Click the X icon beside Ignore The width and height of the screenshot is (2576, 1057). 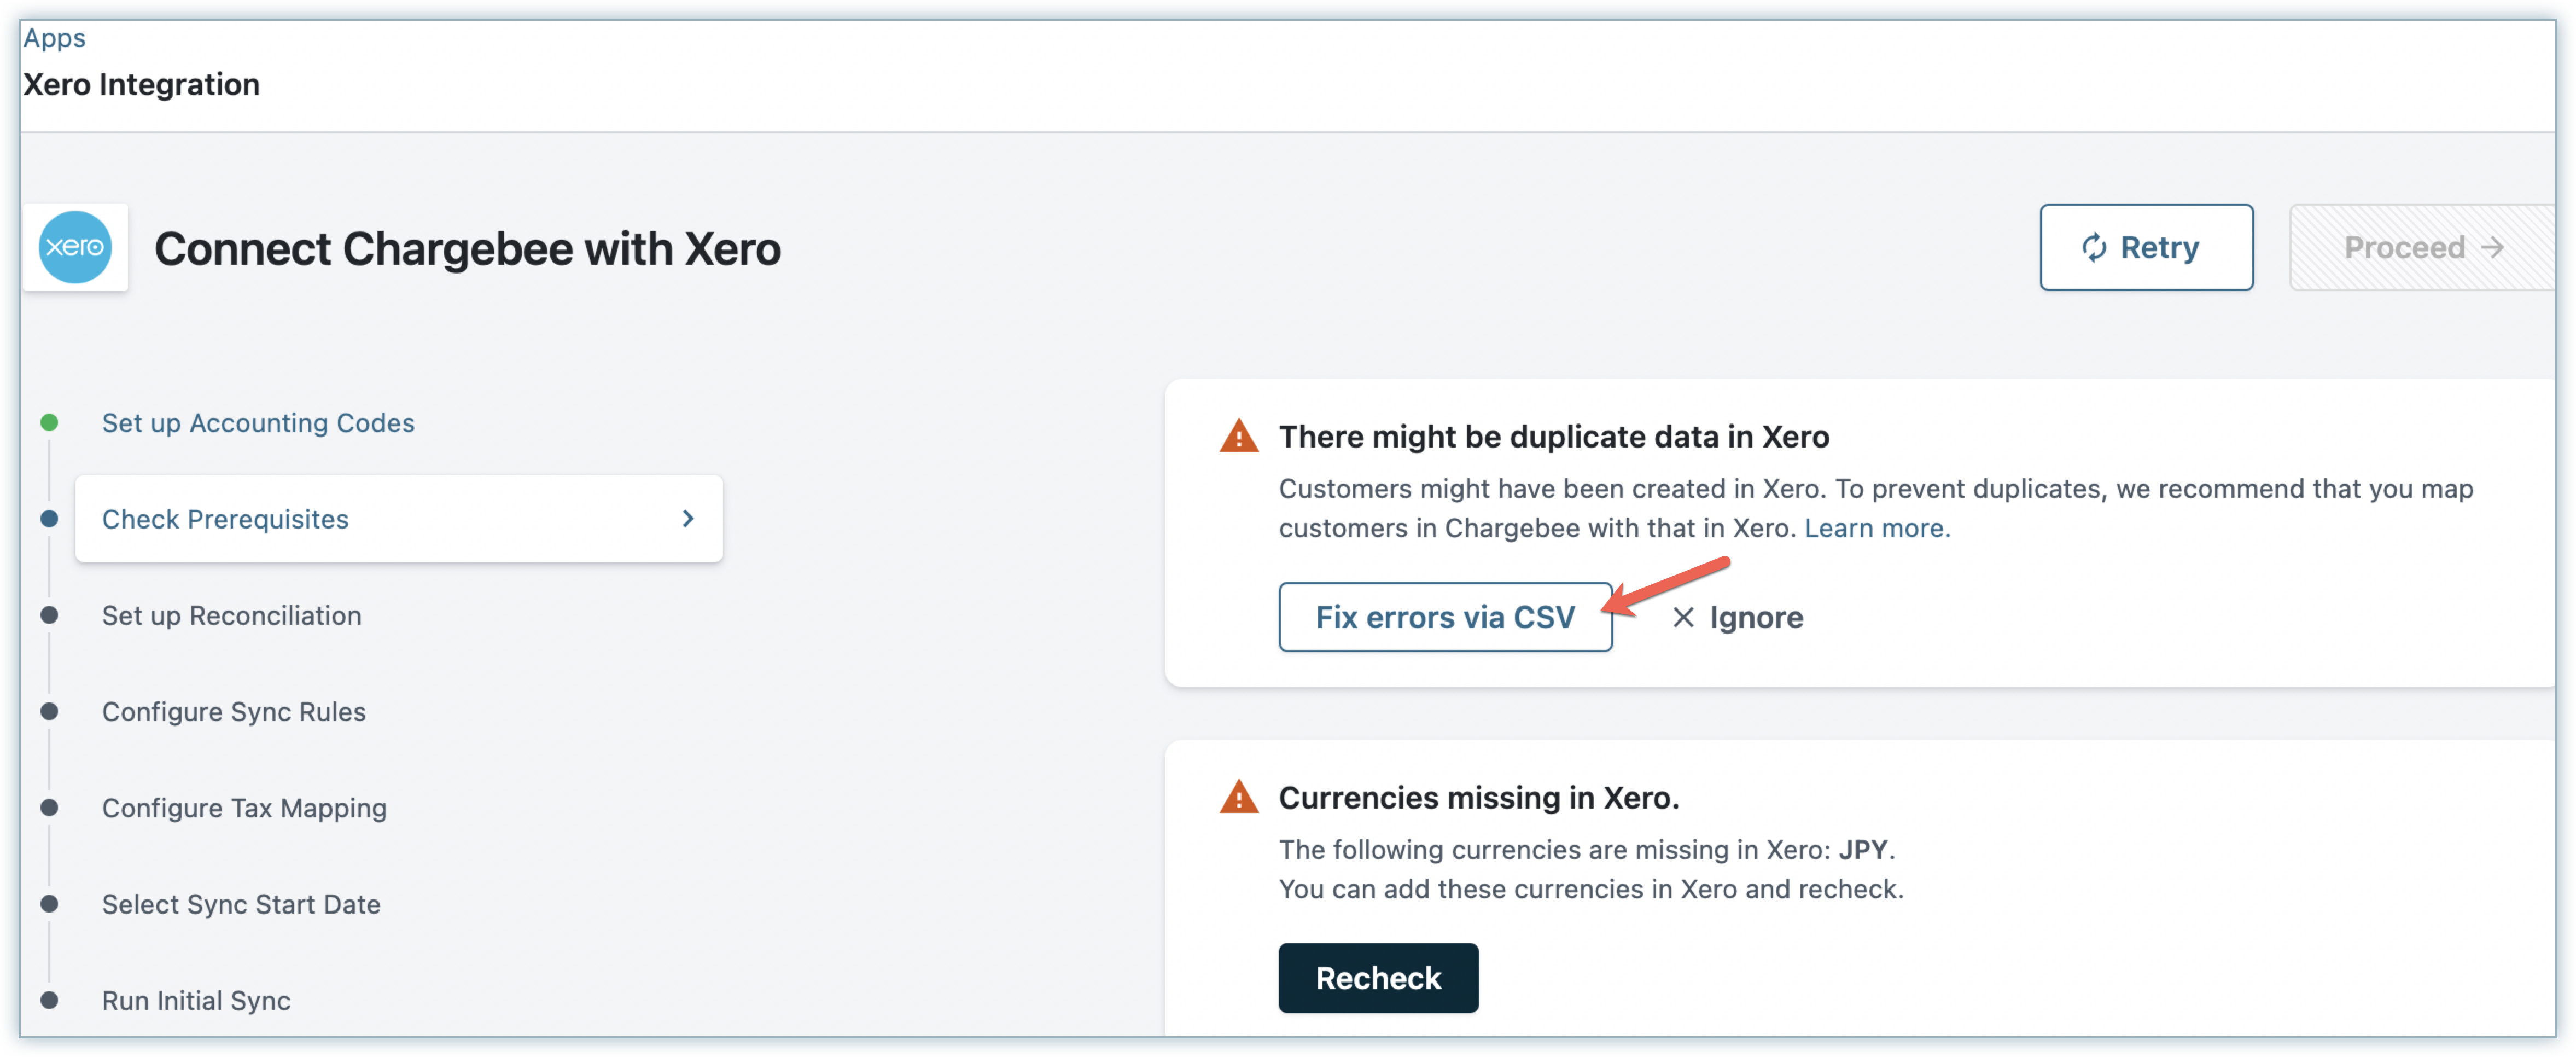click(1683, 618)
